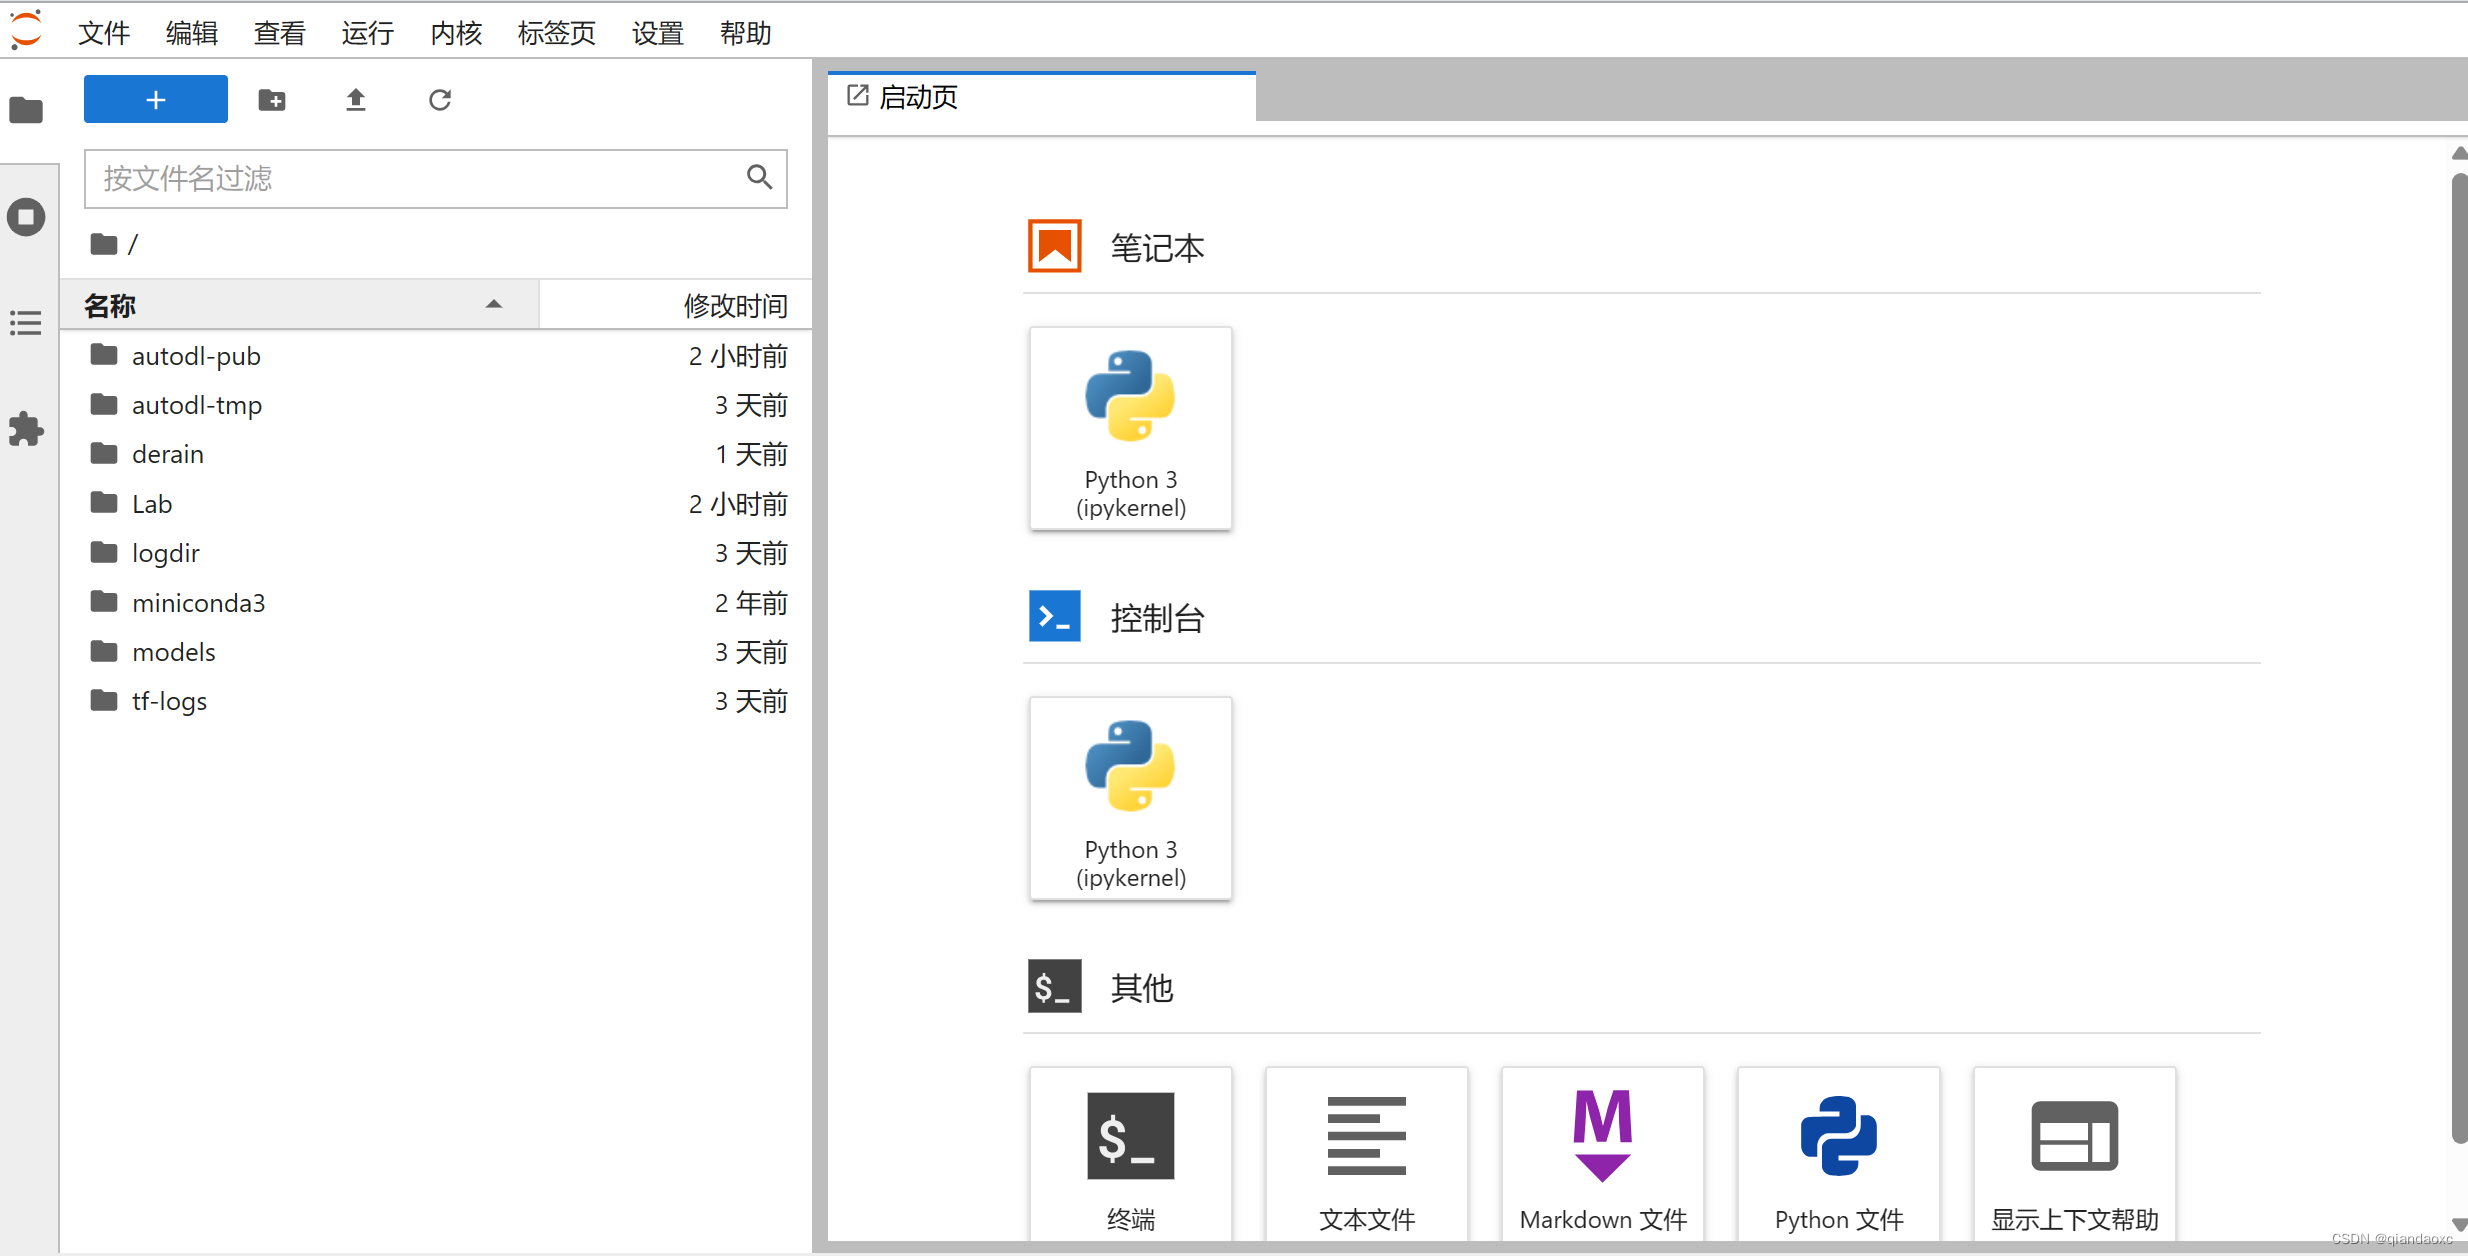2468x1256 pixels.
Task: Select the derain folder
Action: 436,454
